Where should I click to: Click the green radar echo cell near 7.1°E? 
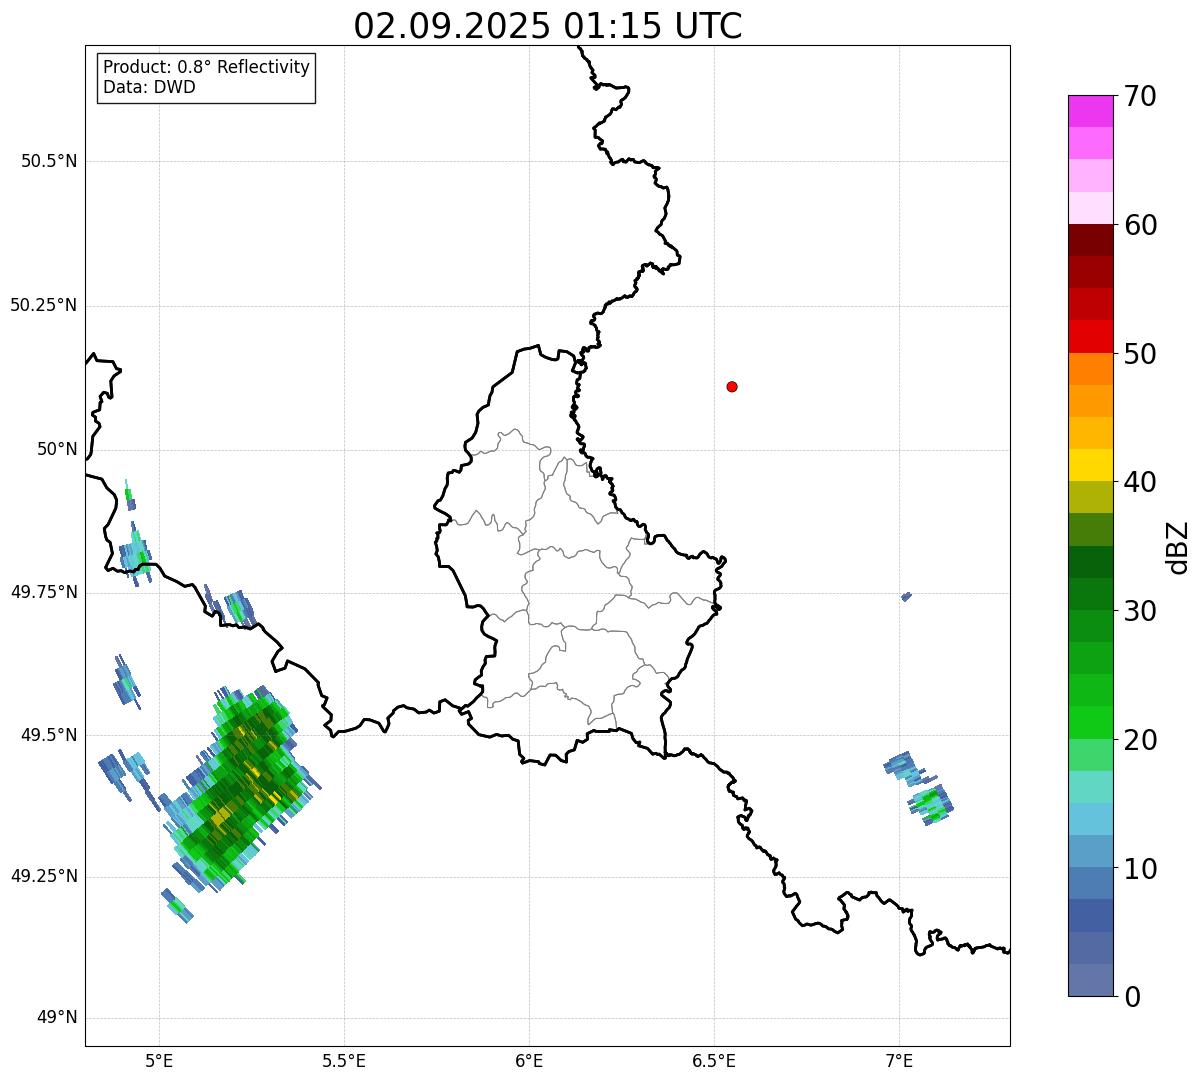click(931, 802)
